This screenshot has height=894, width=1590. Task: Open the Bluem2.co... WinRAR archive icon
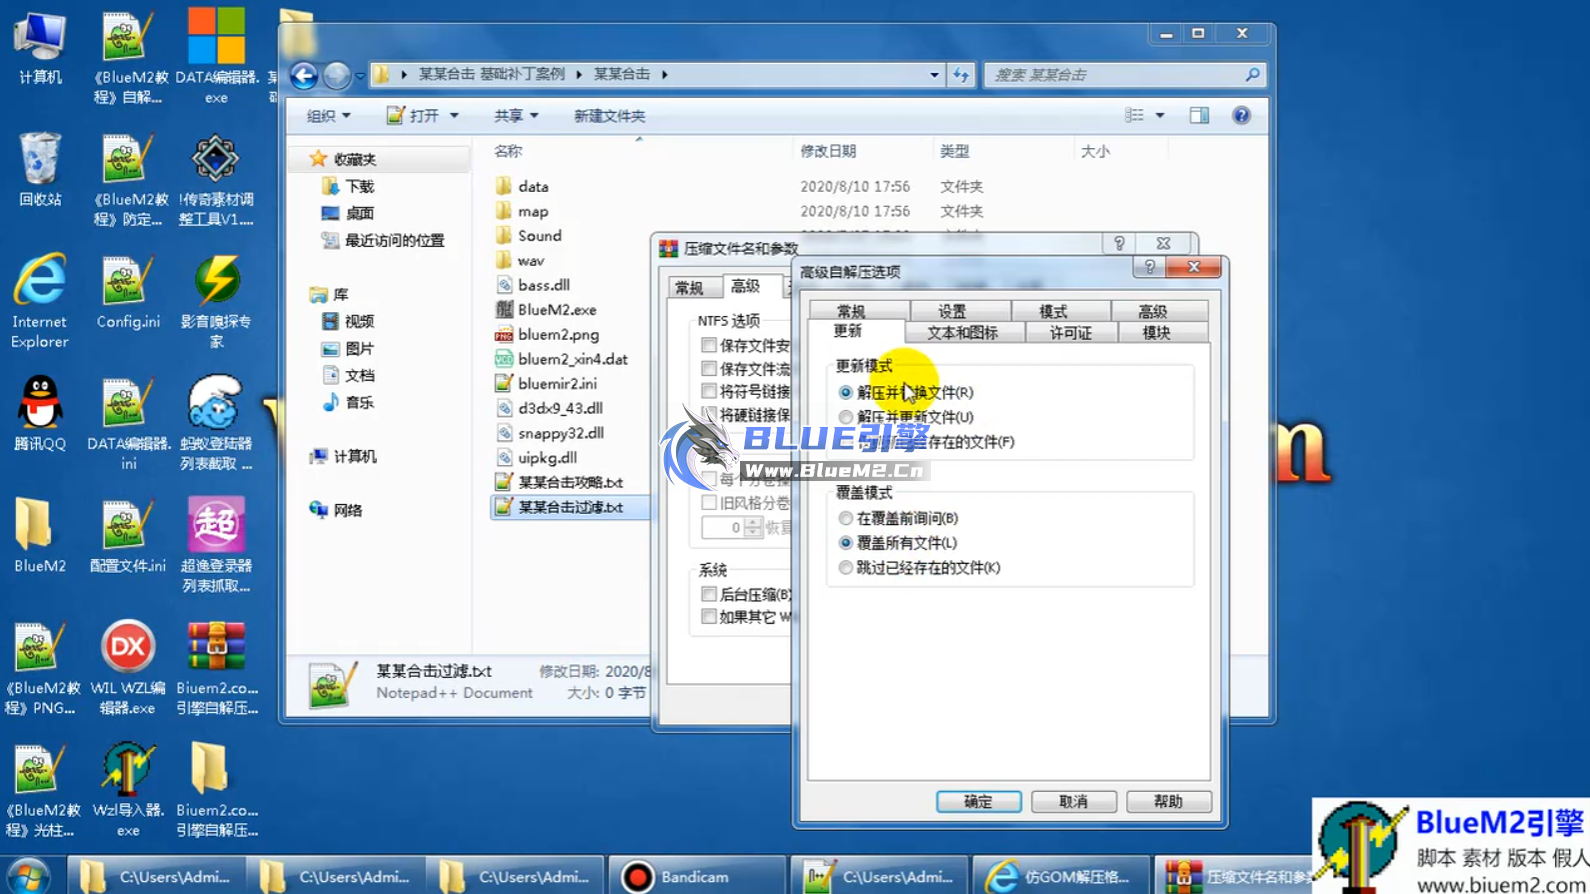tap(216, 667)
